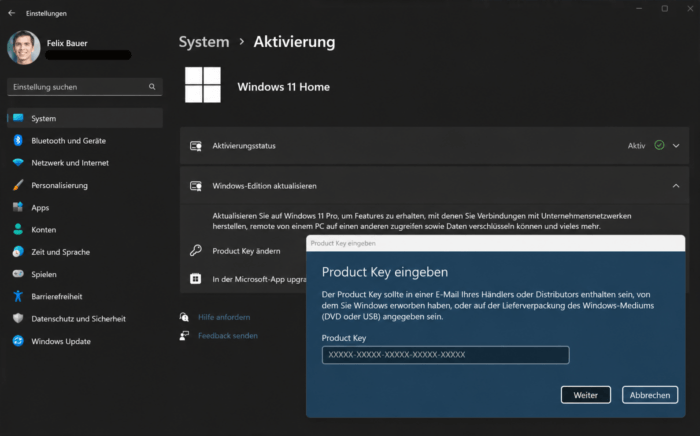This screenshot has height=436, width=700.
Task: Open Barrierefreiheit accessibility icon
Action: click(18, 296)
